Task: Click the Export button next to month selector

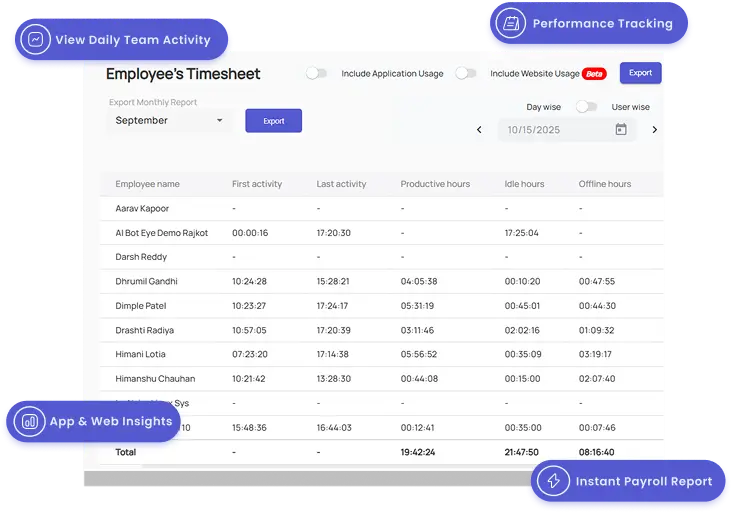Action: [273, 121]
